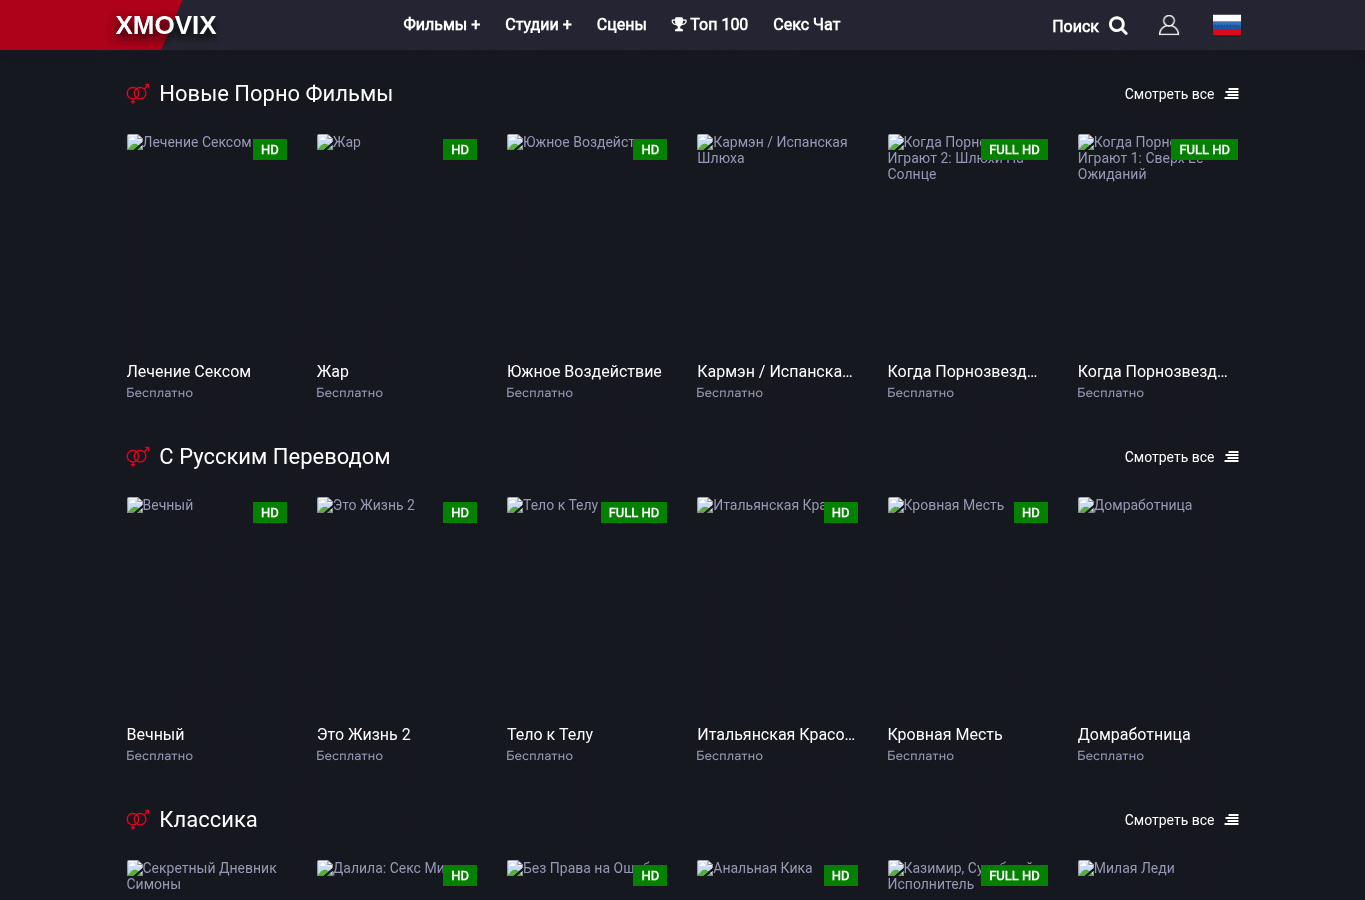This screenshot has width=1365, height=900.
Task: Go to the XMOVIX home logo
Action: (166, 25)
